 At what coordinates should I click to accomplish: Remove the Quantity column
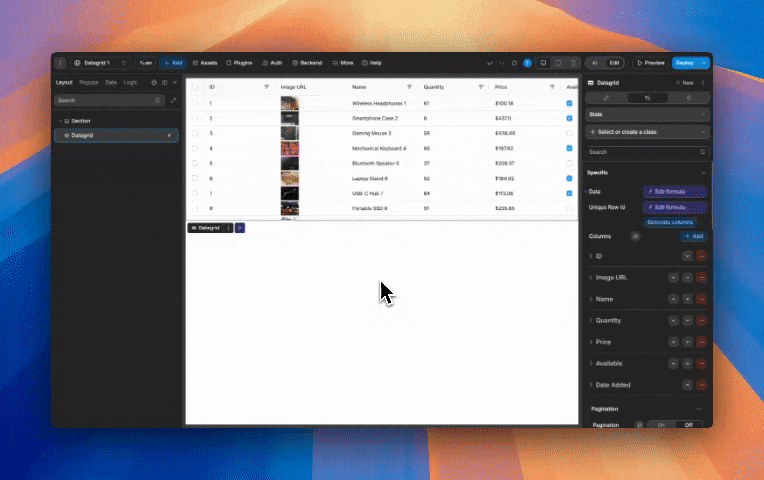701,321
